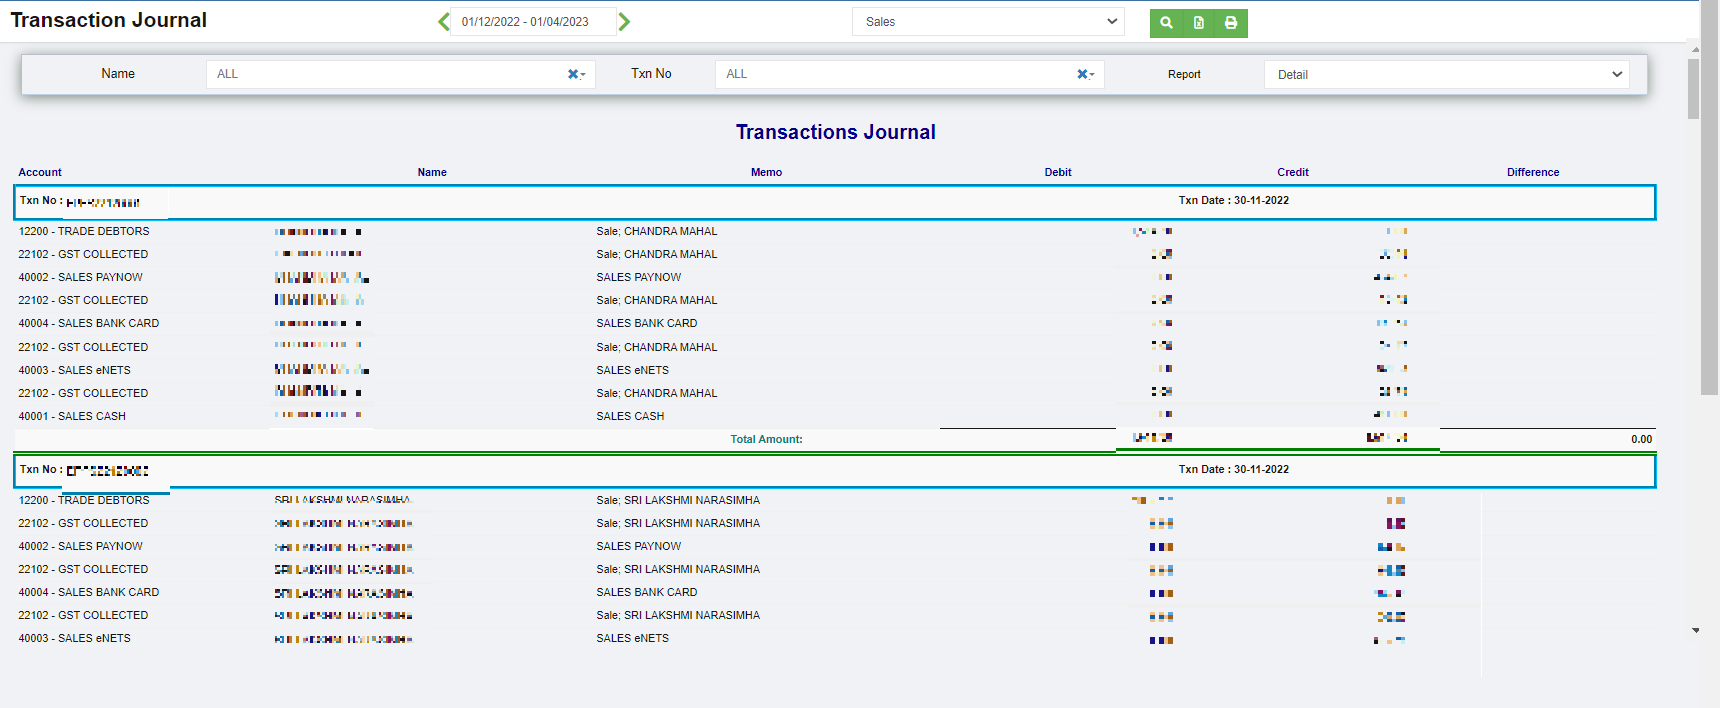This screenshot has height=708, width=1720.
Task: Export journal to Excel file icon
Action: tap(1198, 23)
